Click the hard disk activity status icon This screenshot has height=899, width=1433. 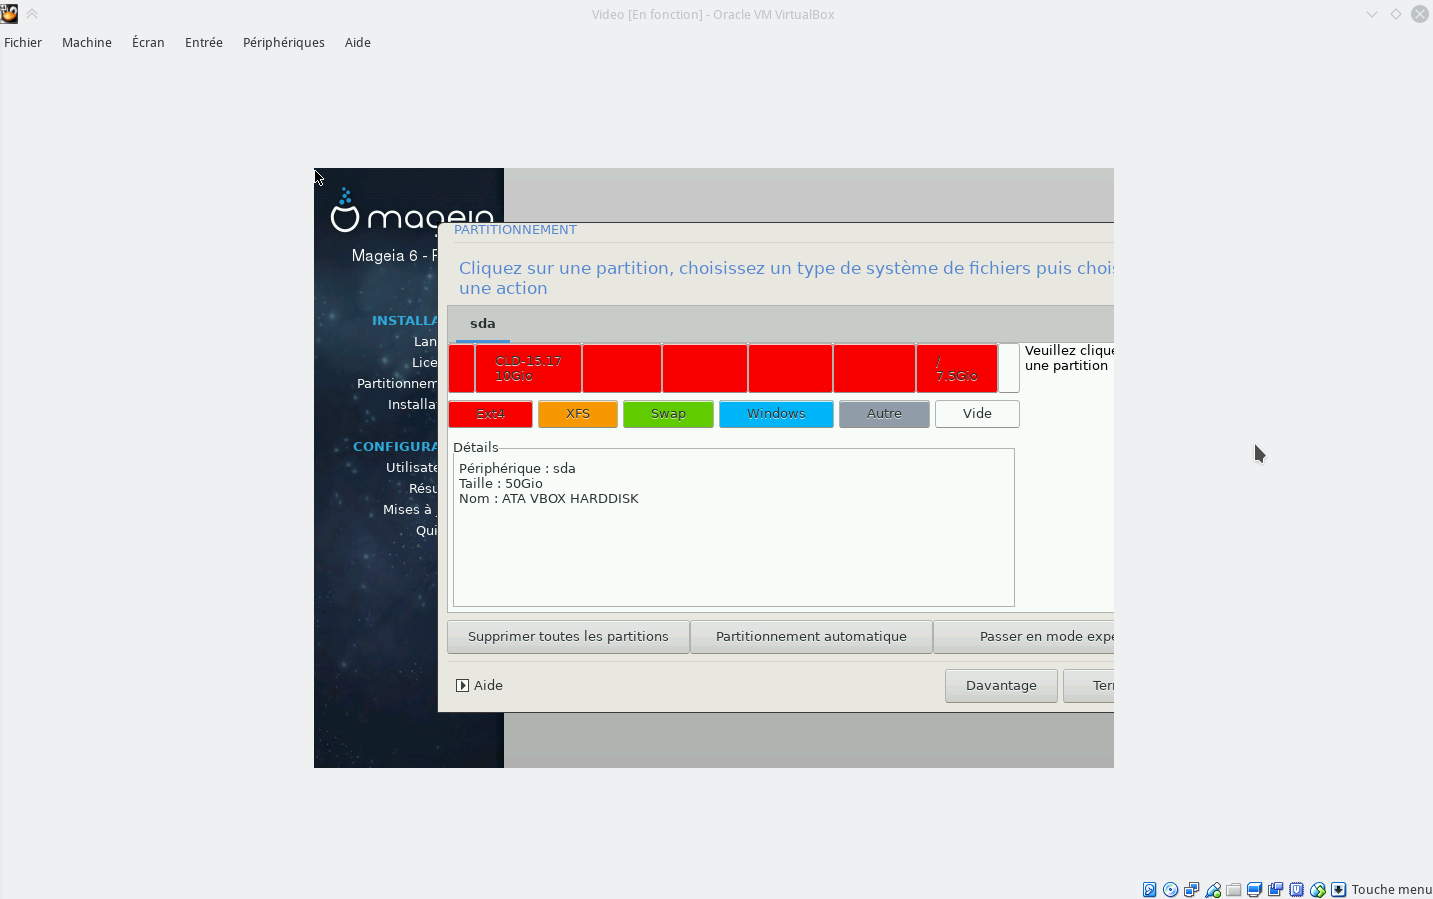(1150, 889)
